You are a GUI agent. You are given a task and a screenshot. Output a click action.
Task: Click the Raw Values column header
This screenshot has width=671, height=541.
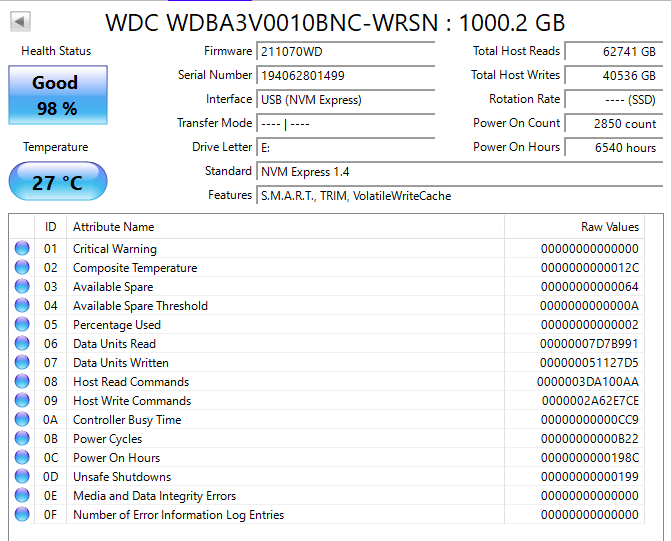[x=575, y=226]
